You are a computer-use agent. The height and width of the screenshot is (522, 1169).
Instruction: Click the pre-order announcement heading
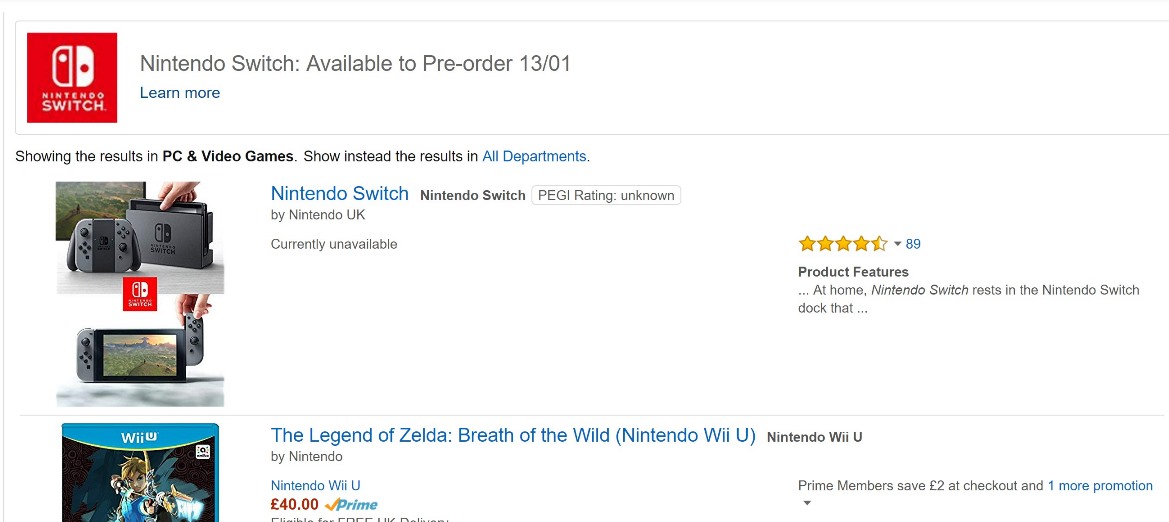pos(355,64)
